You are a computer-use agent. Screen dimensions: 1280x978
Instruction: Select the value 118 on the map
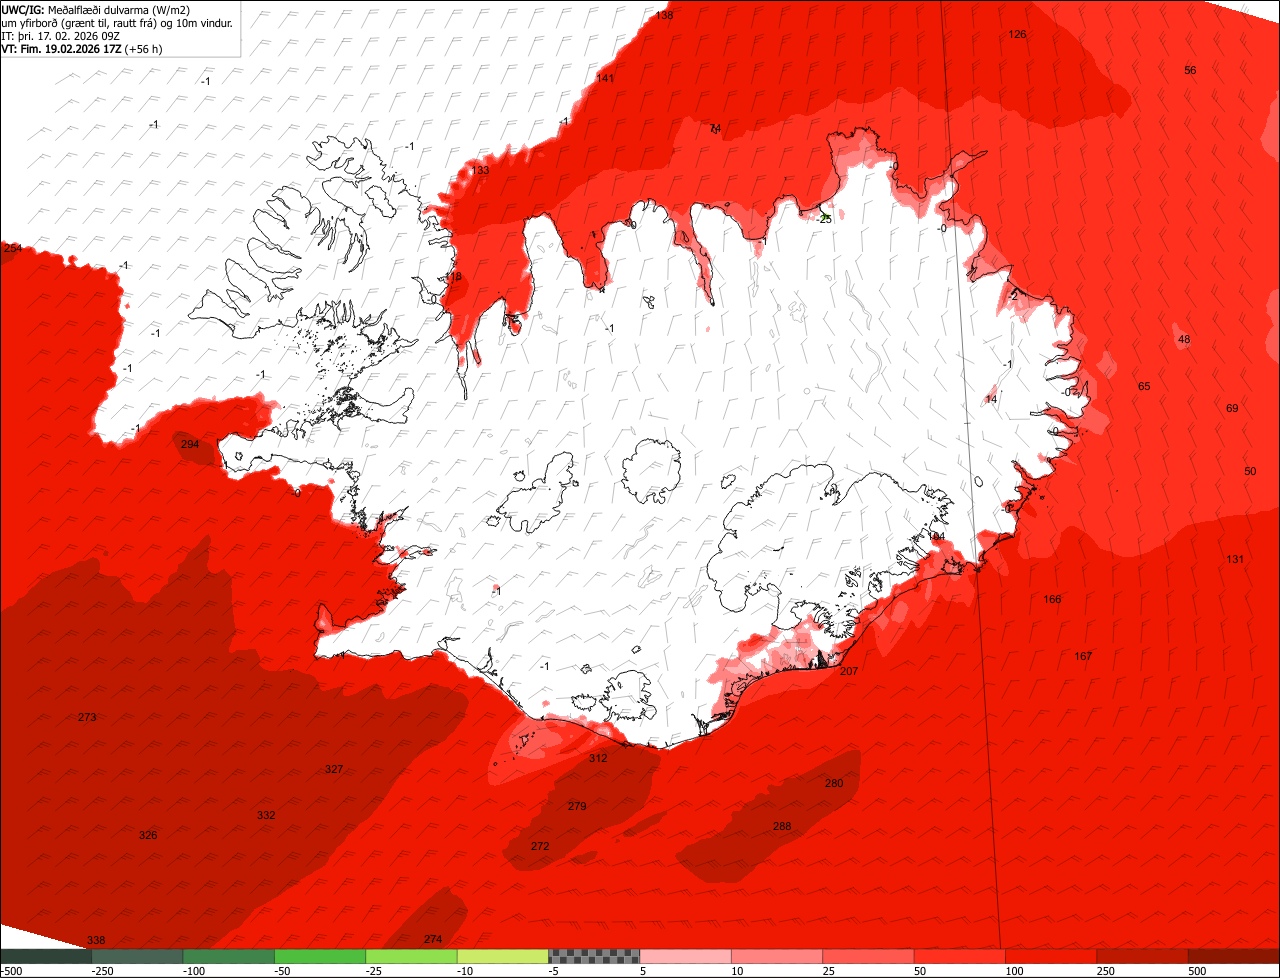(453, 277)
